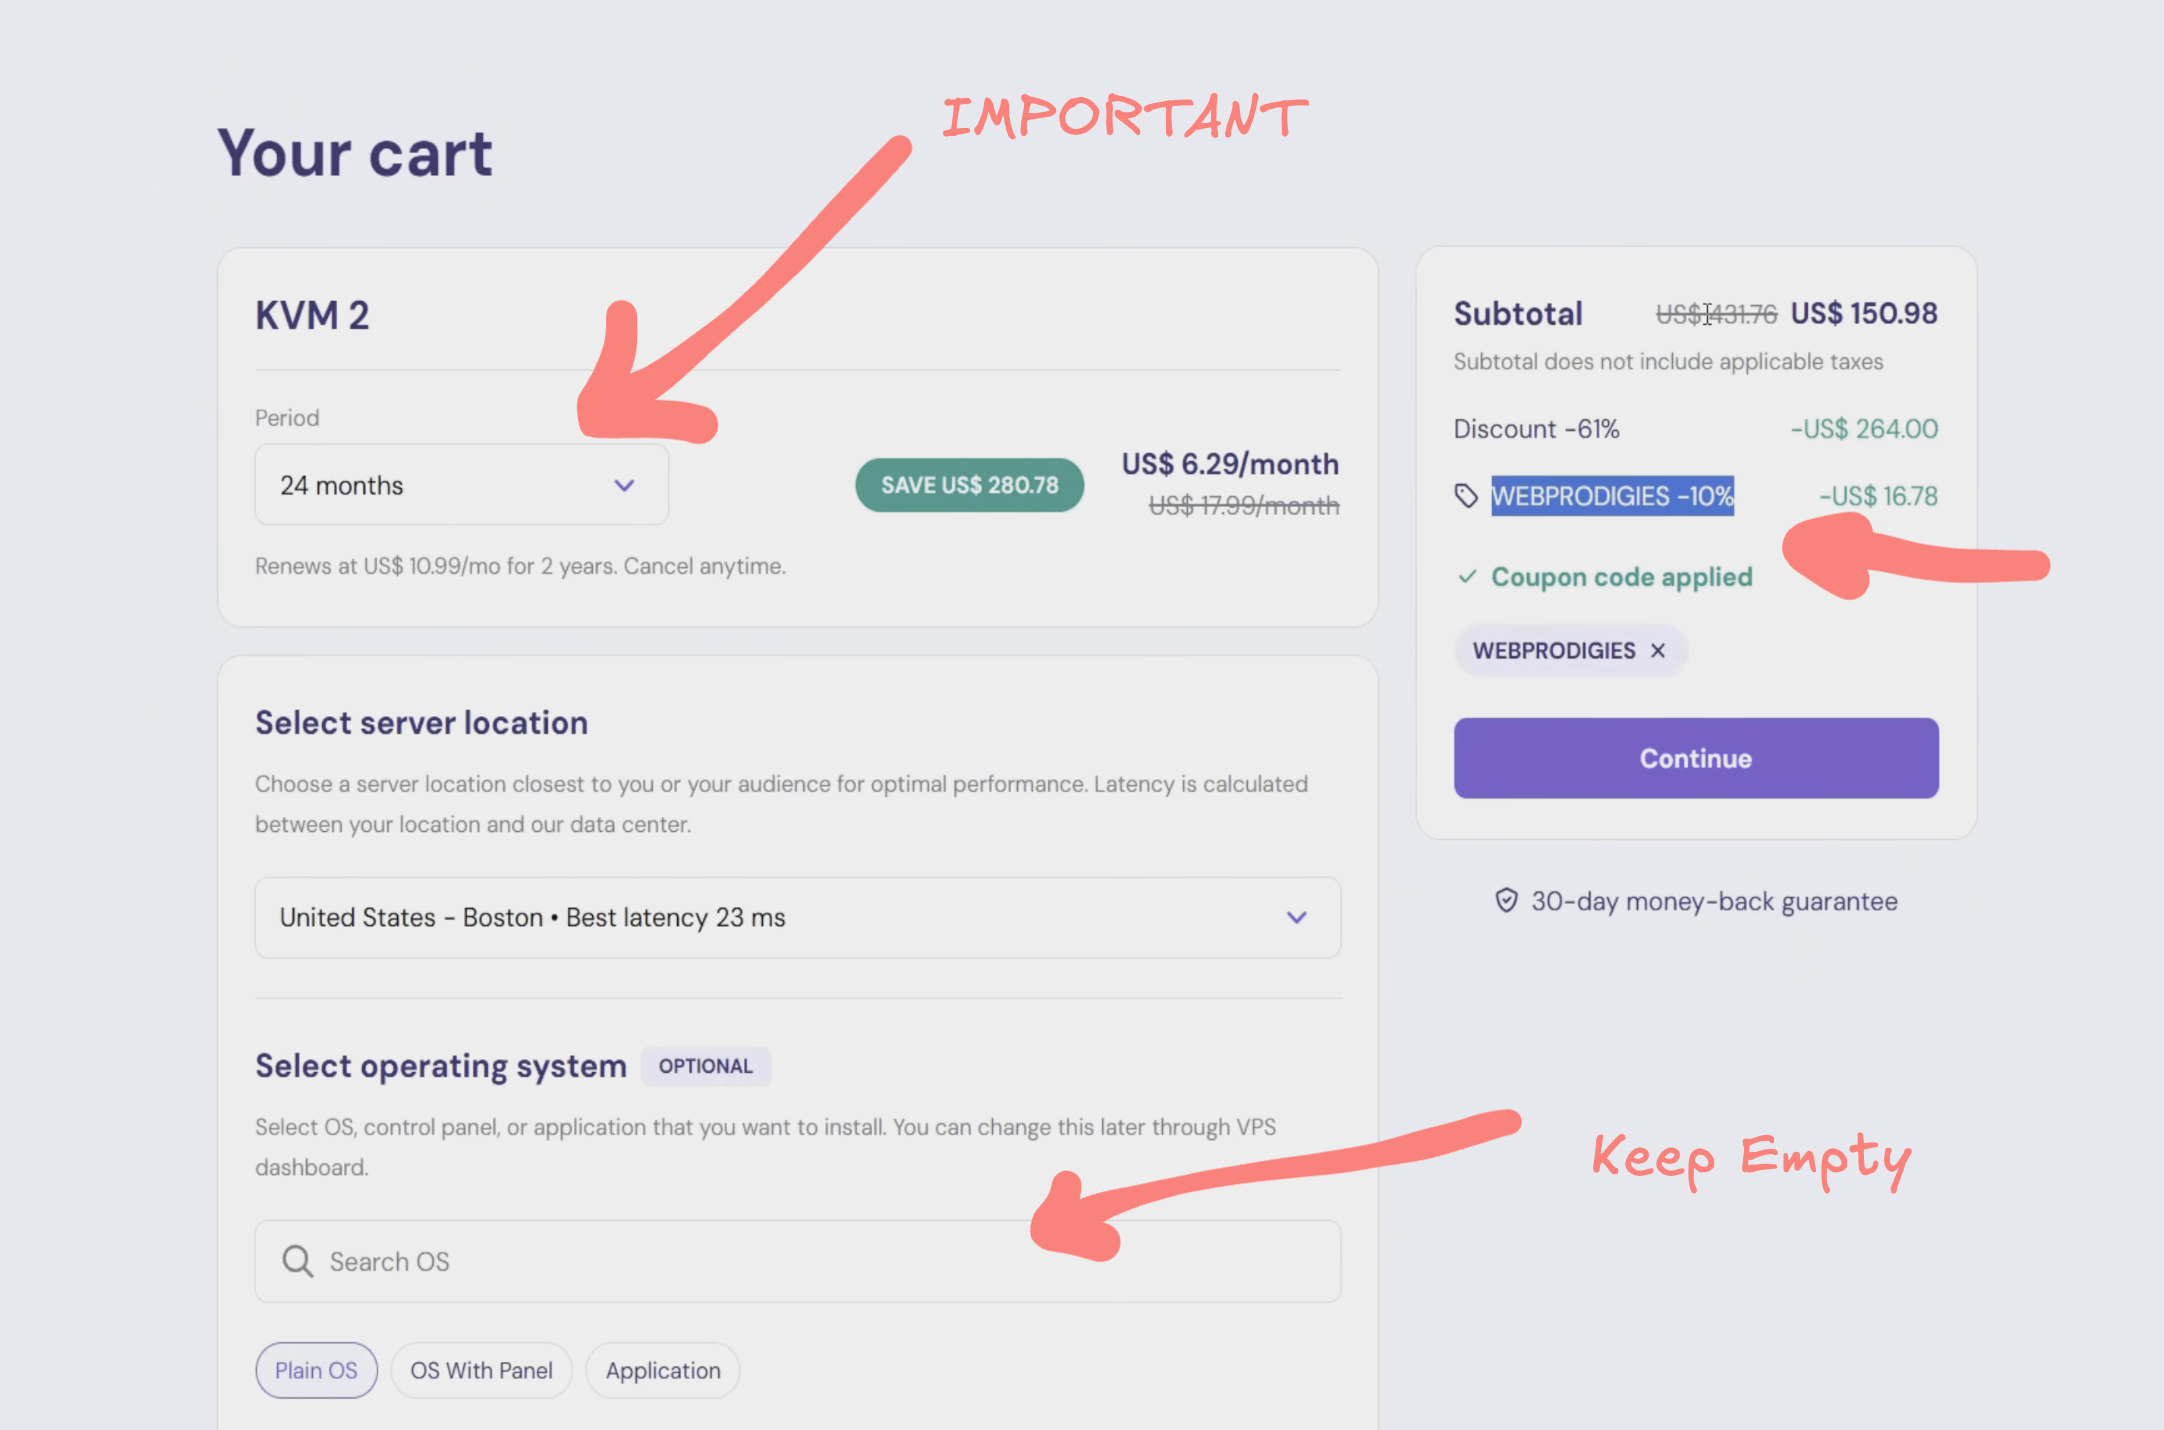
Task: Click the OPTIONAL label badge
Action: pos(705,1066)
